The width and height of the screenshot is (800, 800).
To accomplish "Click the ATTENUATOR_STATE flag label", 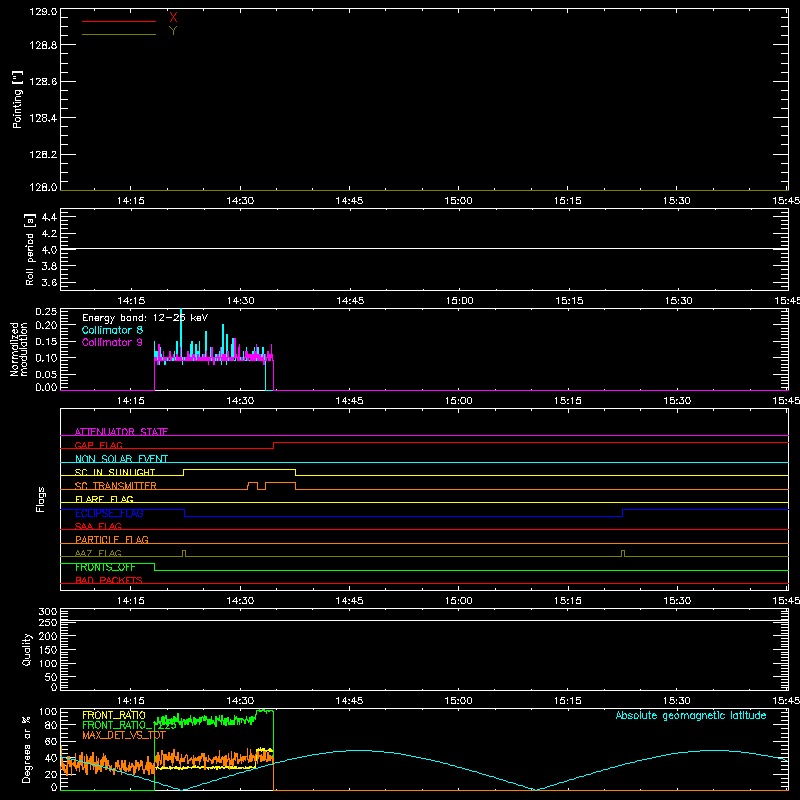I will click(x=121, y=432).
